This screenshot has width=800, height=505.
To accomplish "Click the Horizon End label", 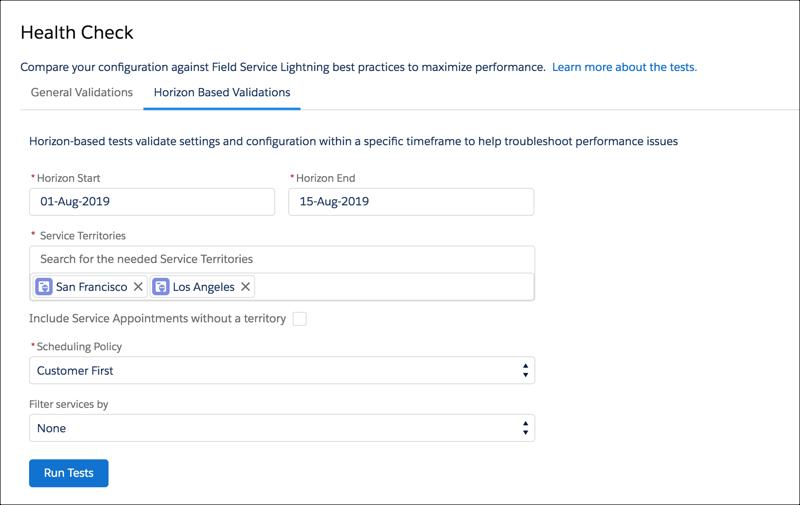I will tap(326, 178).
